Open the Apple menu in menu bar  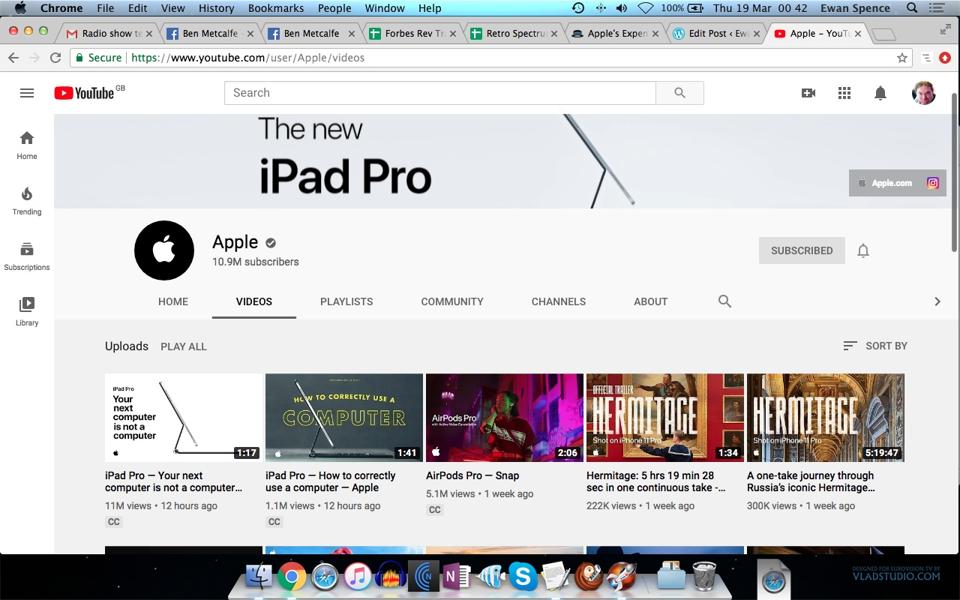[20, 8]
